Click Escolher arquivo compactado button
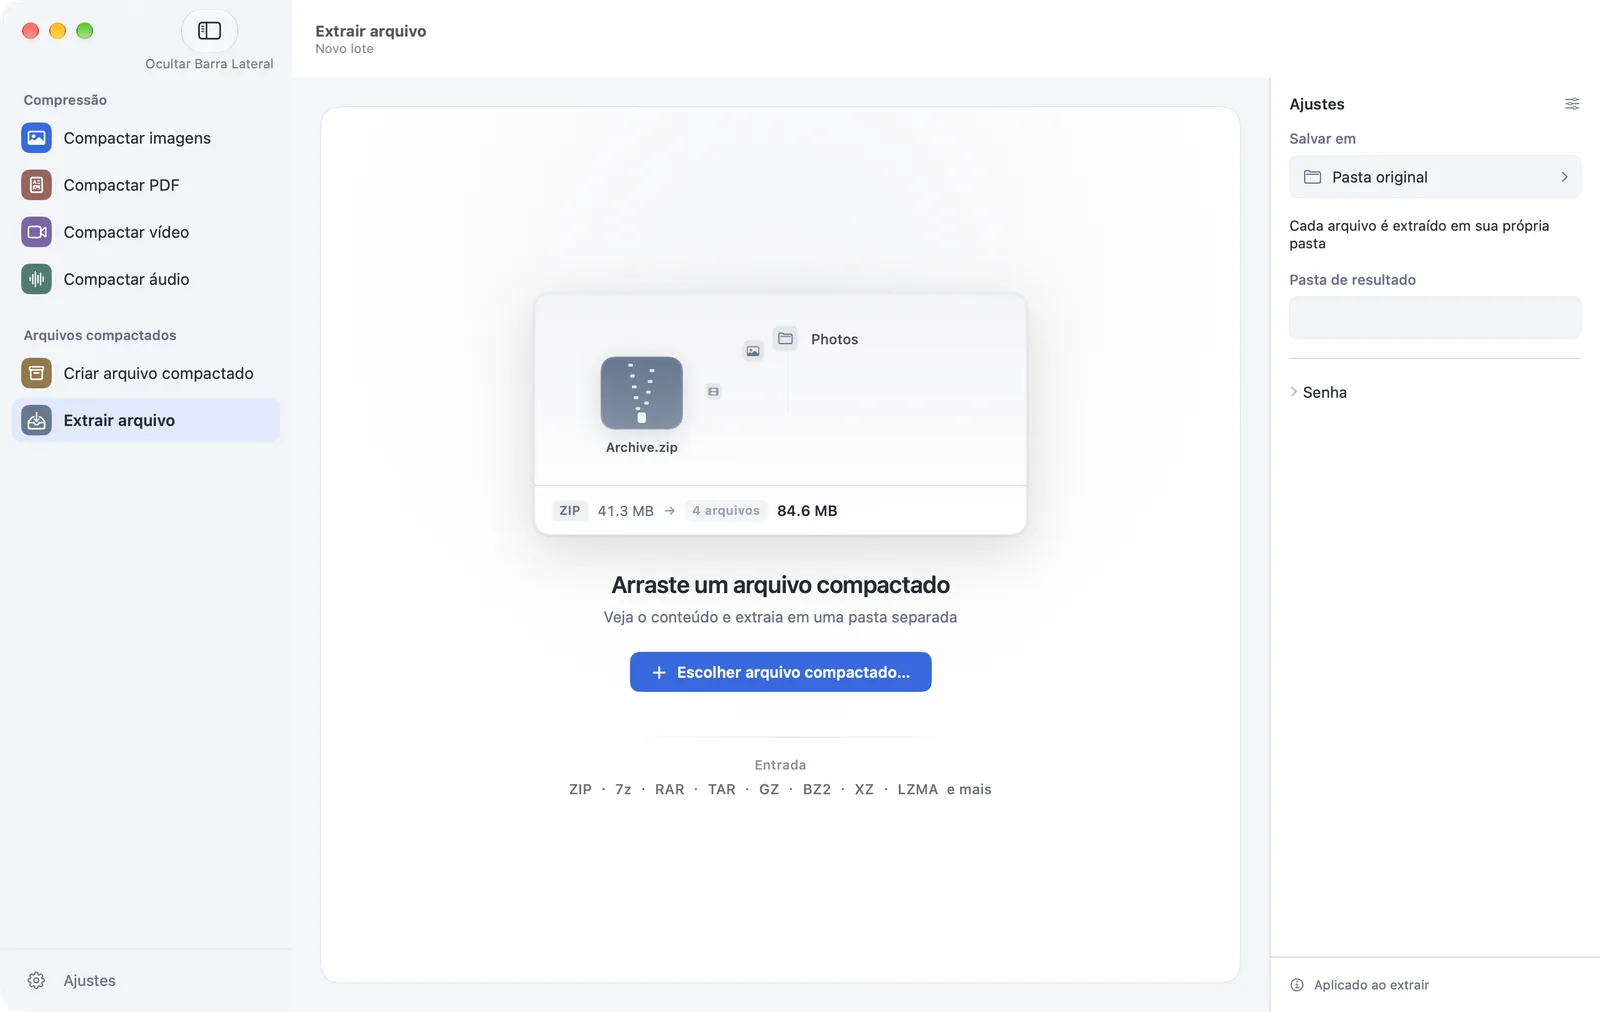 [x=781, y=672]
